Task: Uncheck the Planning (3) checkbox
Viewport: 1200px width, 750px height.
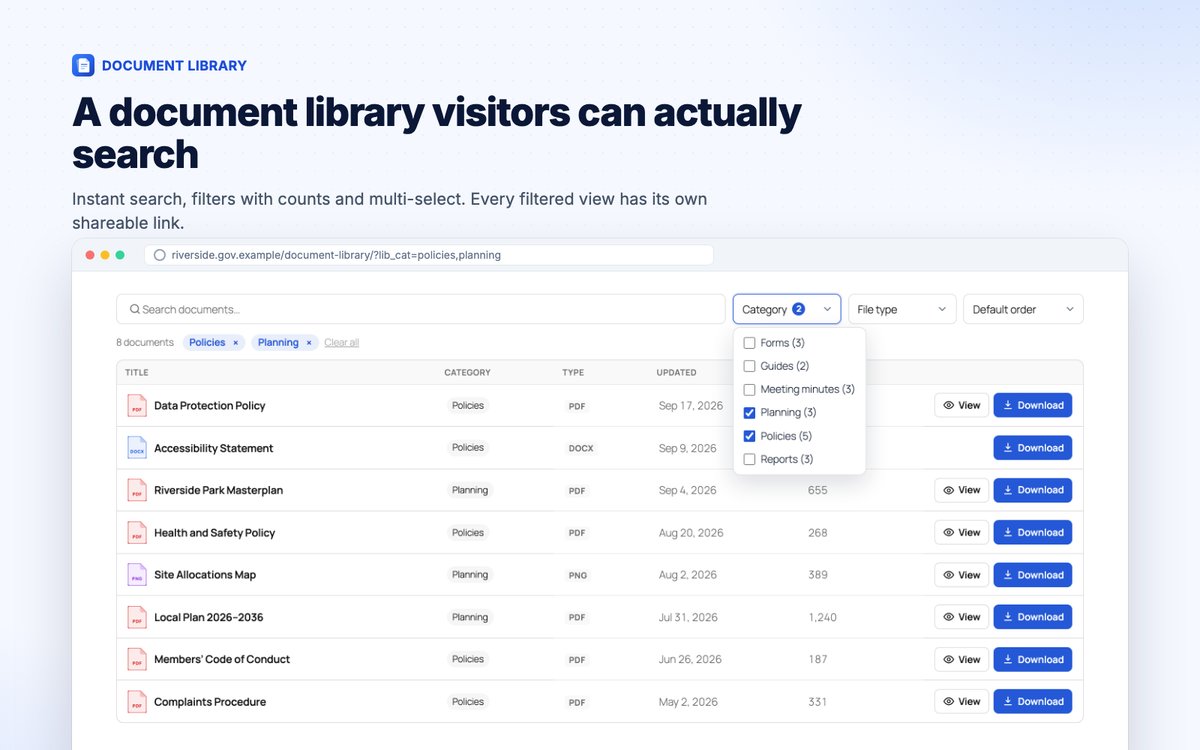Action: coord(750,412)
